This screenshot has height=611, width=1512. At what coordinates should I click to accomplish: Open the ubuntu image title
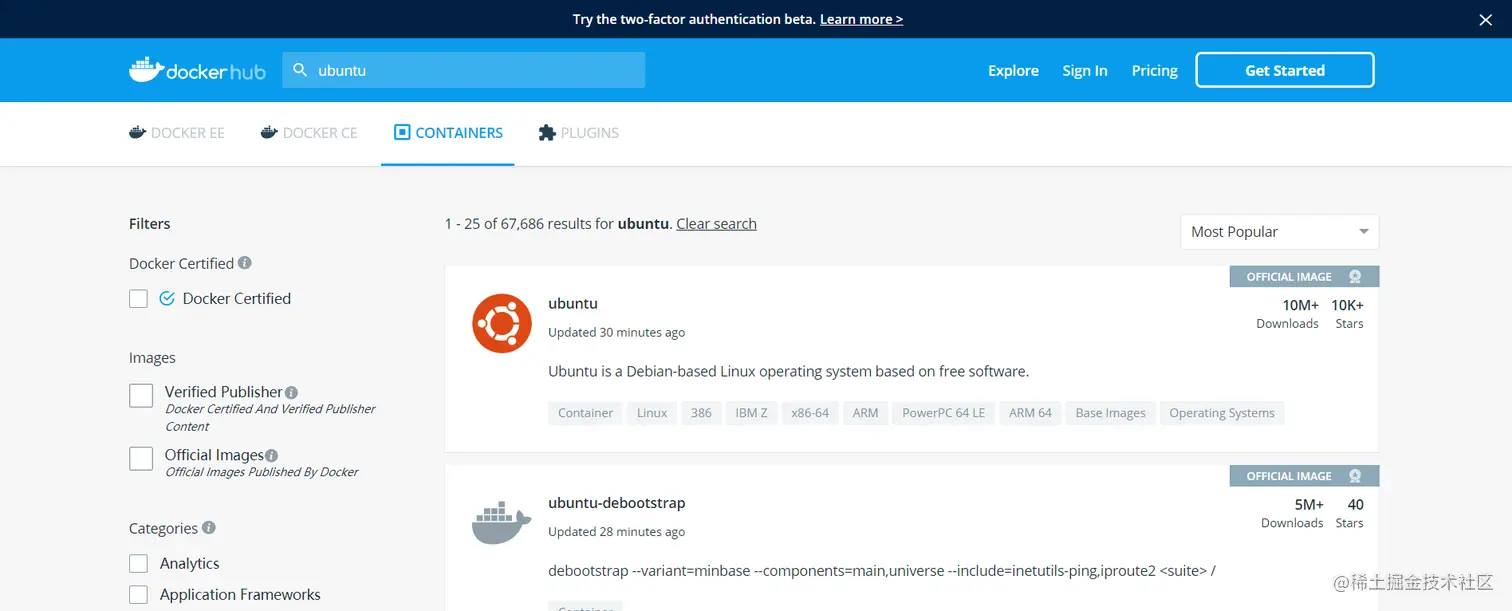[x=573, y=303]
